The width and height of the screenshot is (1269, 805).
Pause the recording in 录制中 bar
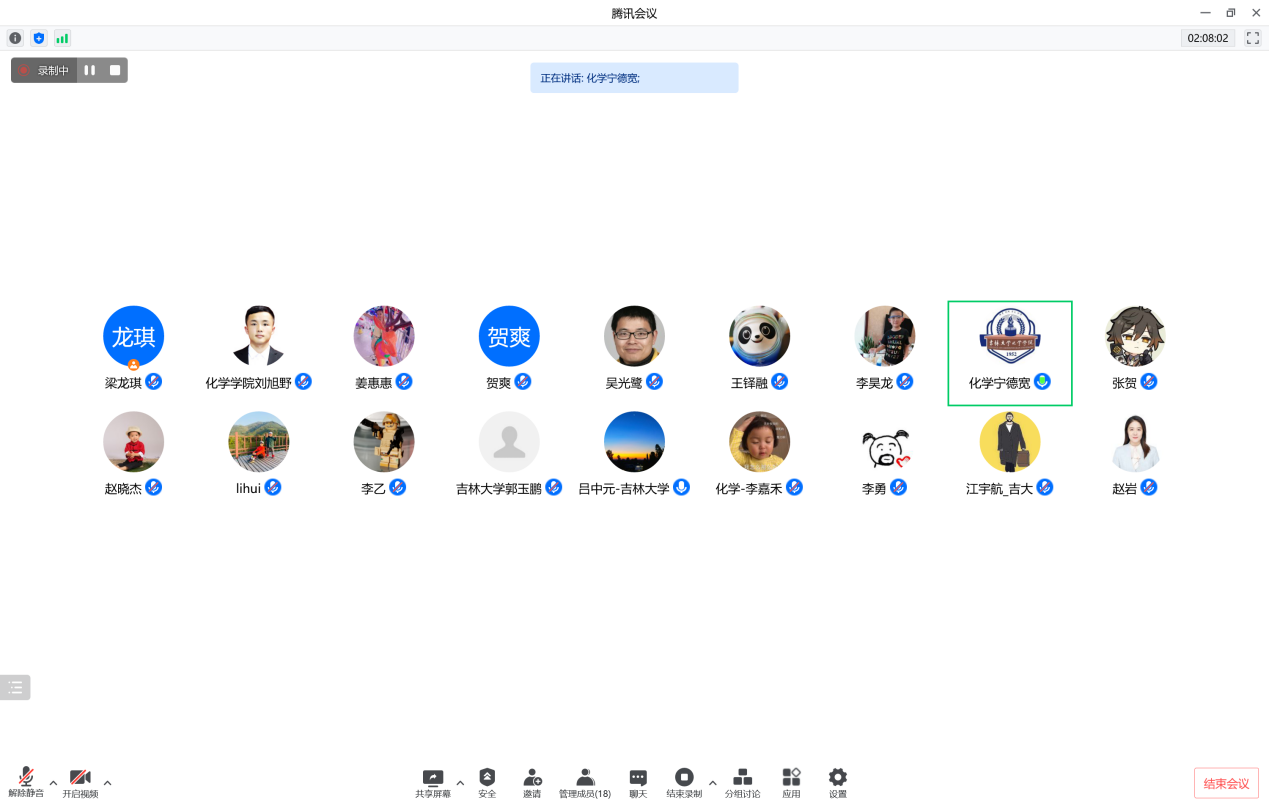90,70
